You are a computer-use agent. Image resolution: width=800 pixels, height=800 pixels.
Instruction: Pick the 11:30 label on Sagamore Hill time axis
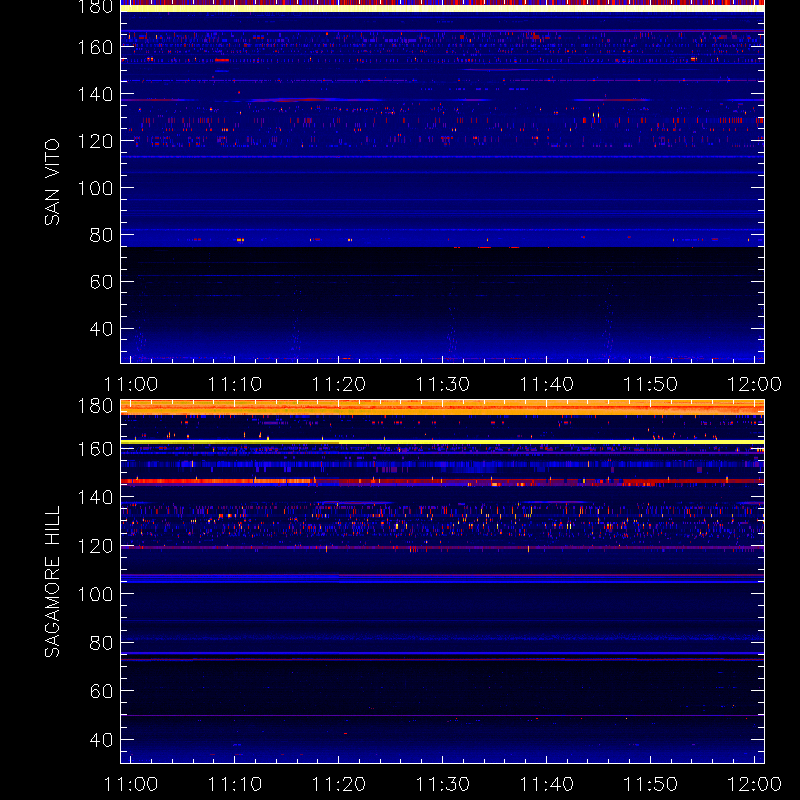tap(443, 784)
